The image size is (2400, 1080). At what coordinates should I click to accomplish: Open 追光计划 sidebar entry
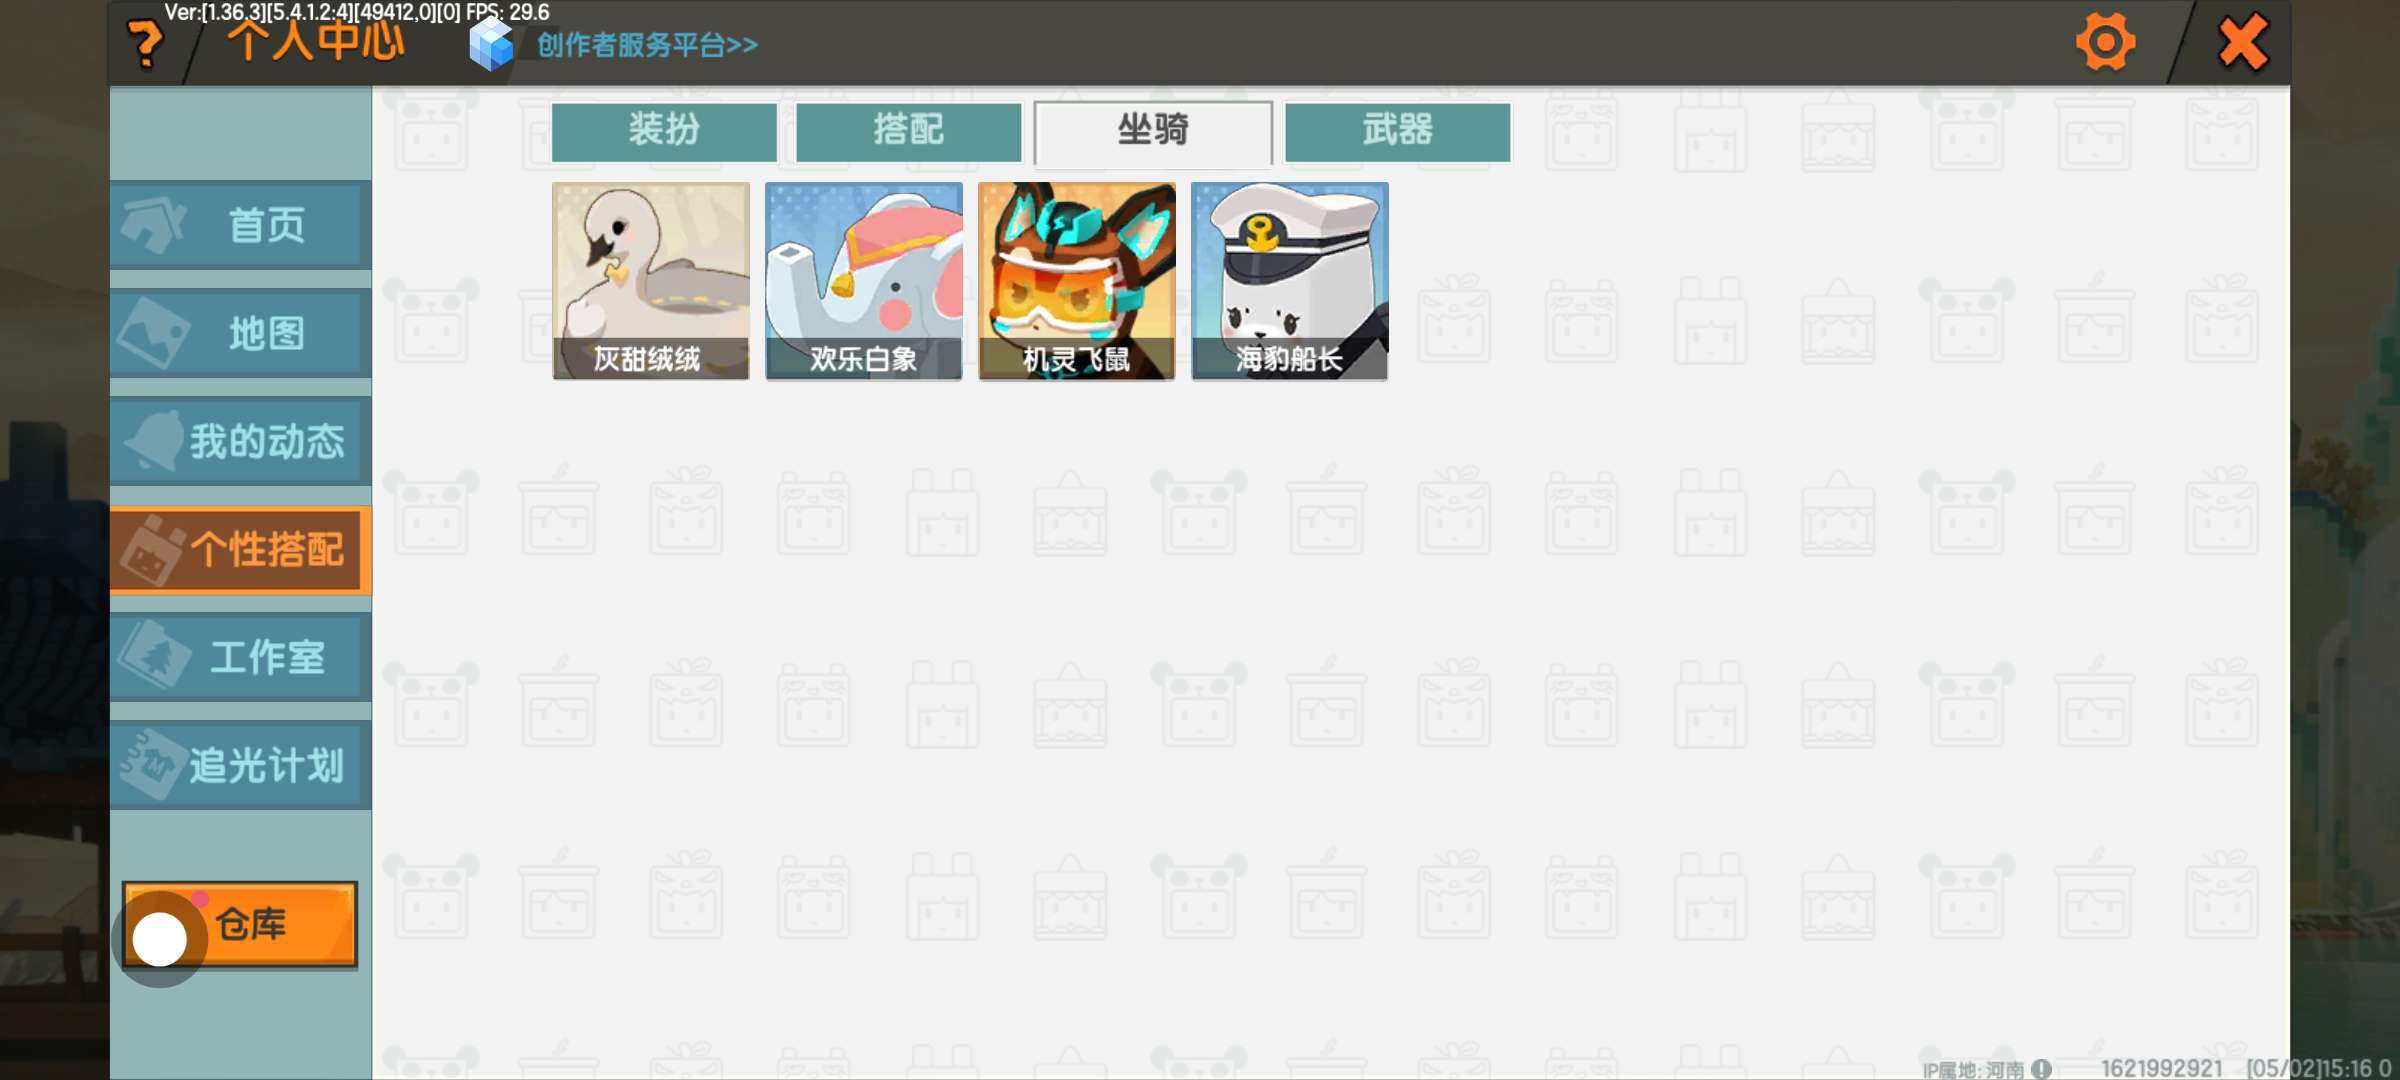pyautogui.click(x=240, y=765)
